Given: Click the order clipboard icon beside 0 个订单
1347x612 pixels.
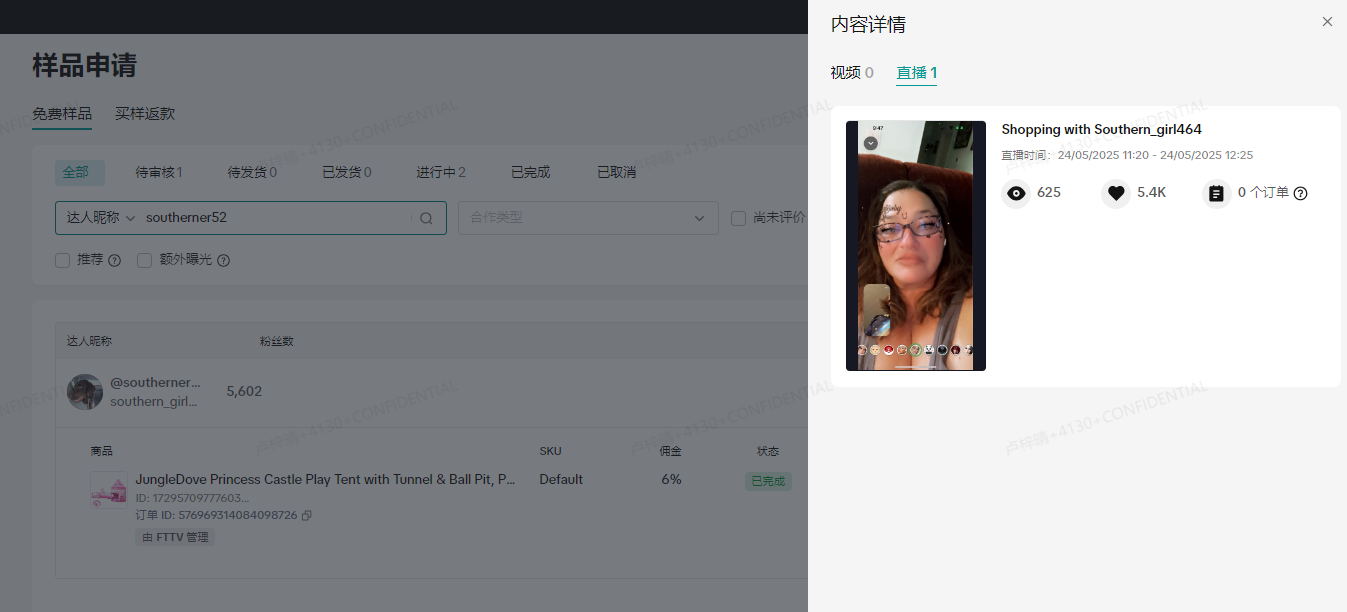Looking at the screenshot, I should [1216, 193].
